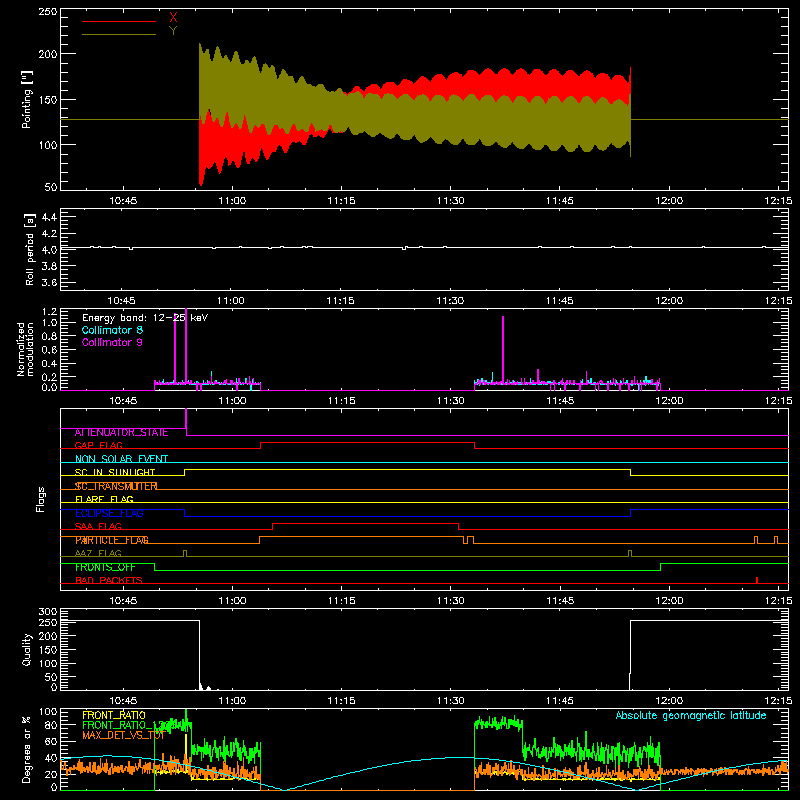The image size is (800, 800).
Task: Select the red legend line for X
Action: coord(119,21)
